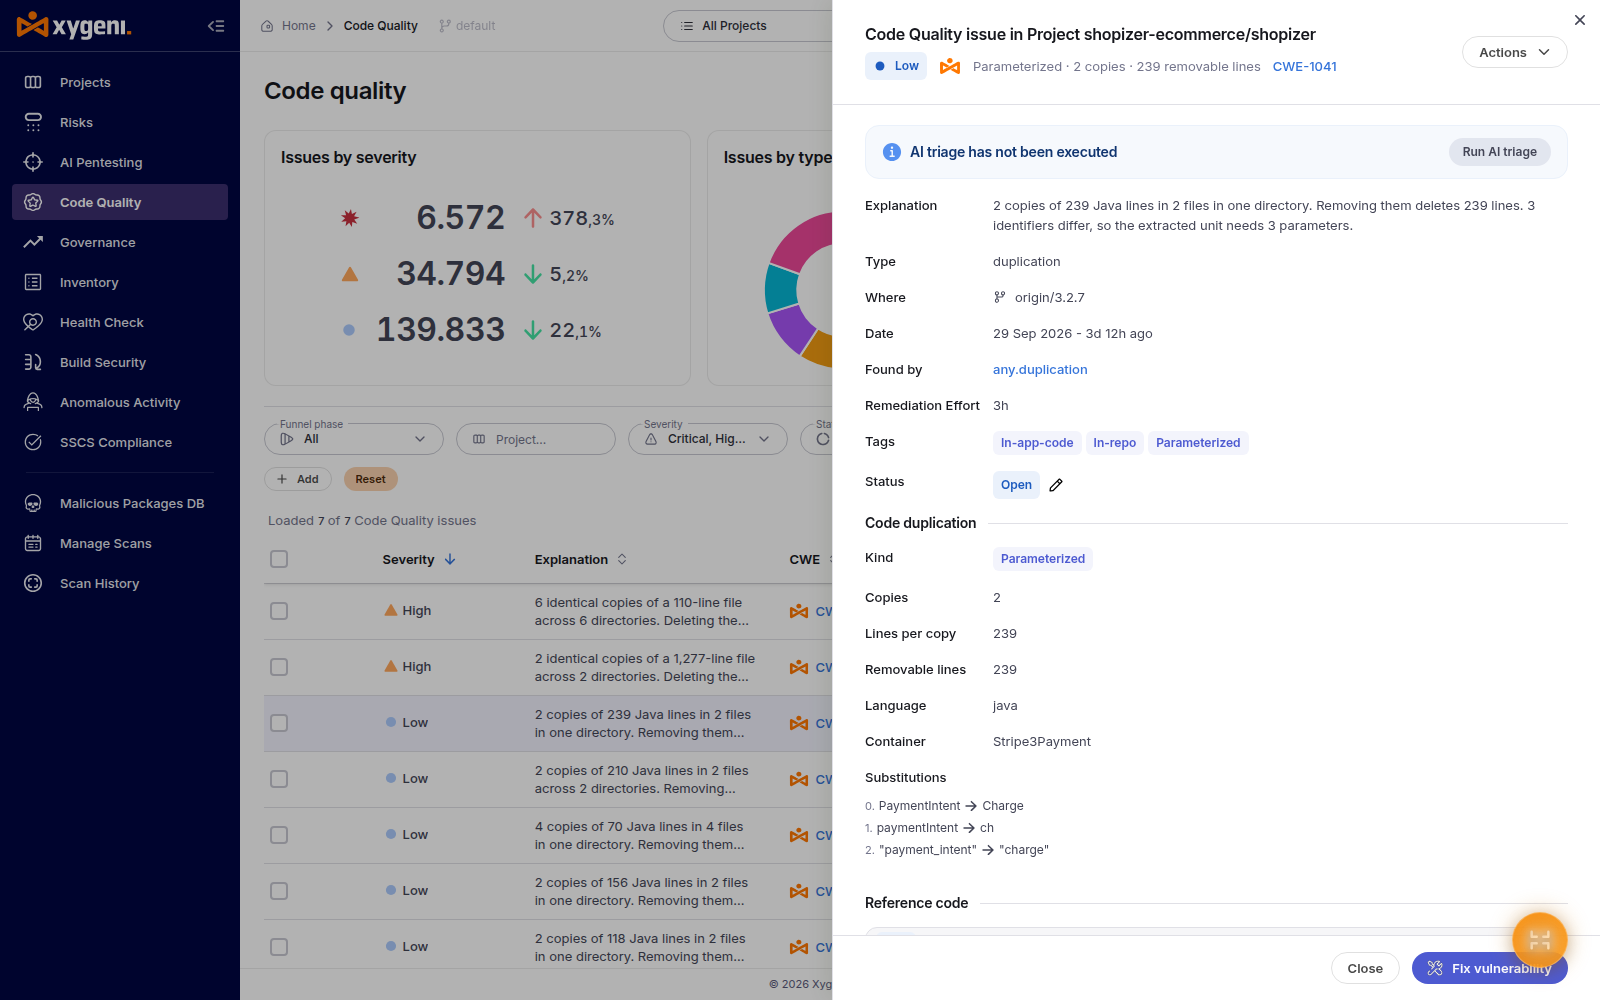Close the issue details panel with X
This screenshot has width=1600, height=1000.
1580,20
